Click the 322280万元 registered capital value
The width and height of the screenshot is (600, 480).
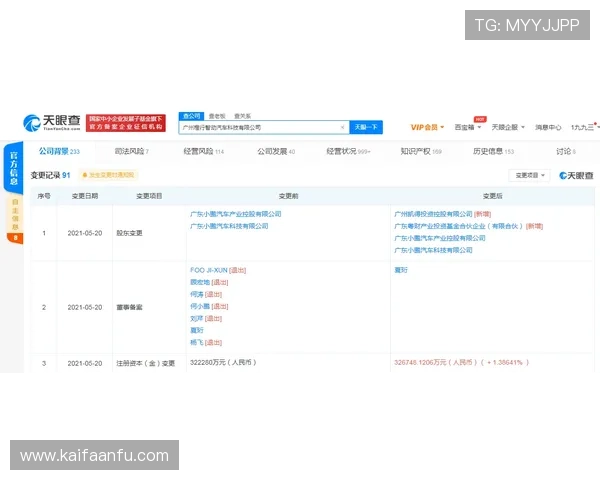point(223,362)
